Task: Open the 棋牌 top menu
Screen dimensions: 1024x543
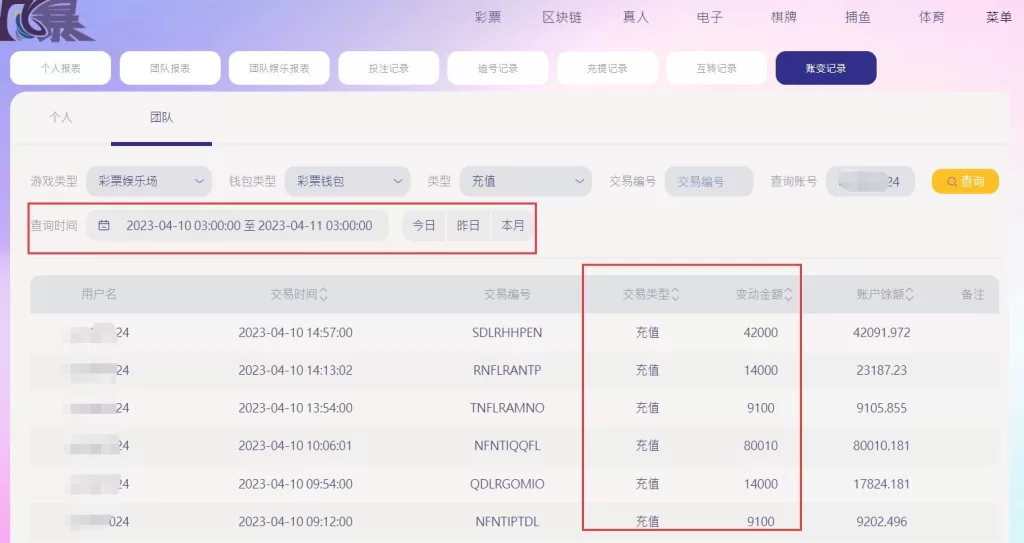Action: coord(784,18)
